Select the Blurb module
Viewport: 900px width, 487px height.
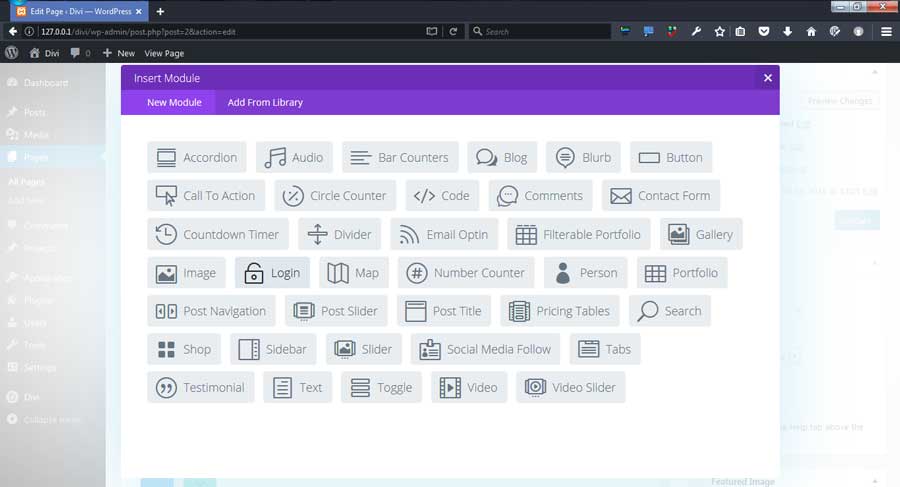pyautogui.click(x=583, y=157)
